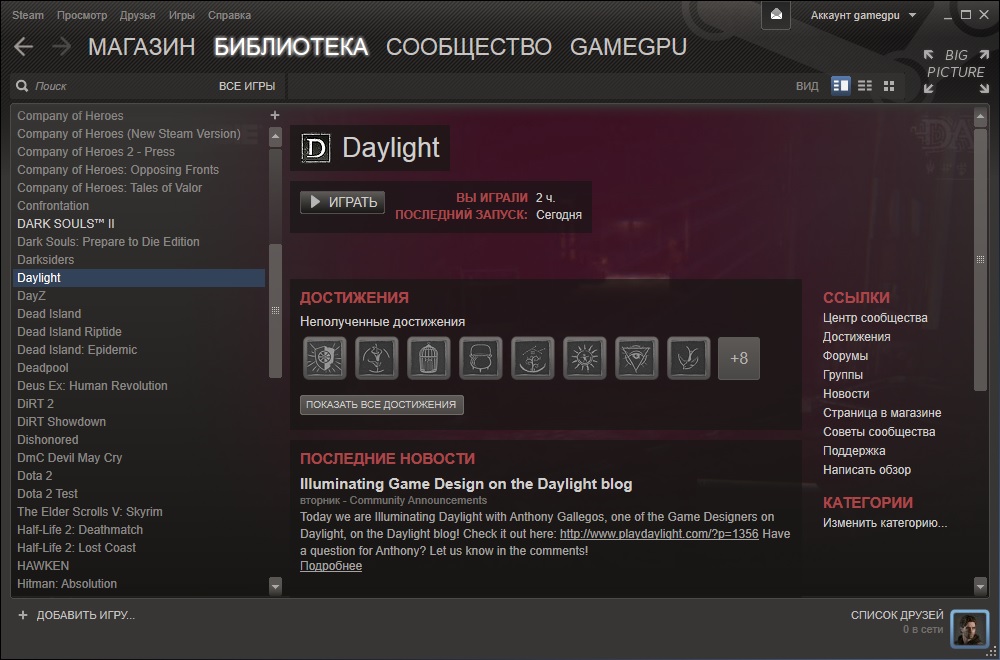Open the Просмотр menu
Screen dimensions: 1000x660
click(x=82, y=15)
